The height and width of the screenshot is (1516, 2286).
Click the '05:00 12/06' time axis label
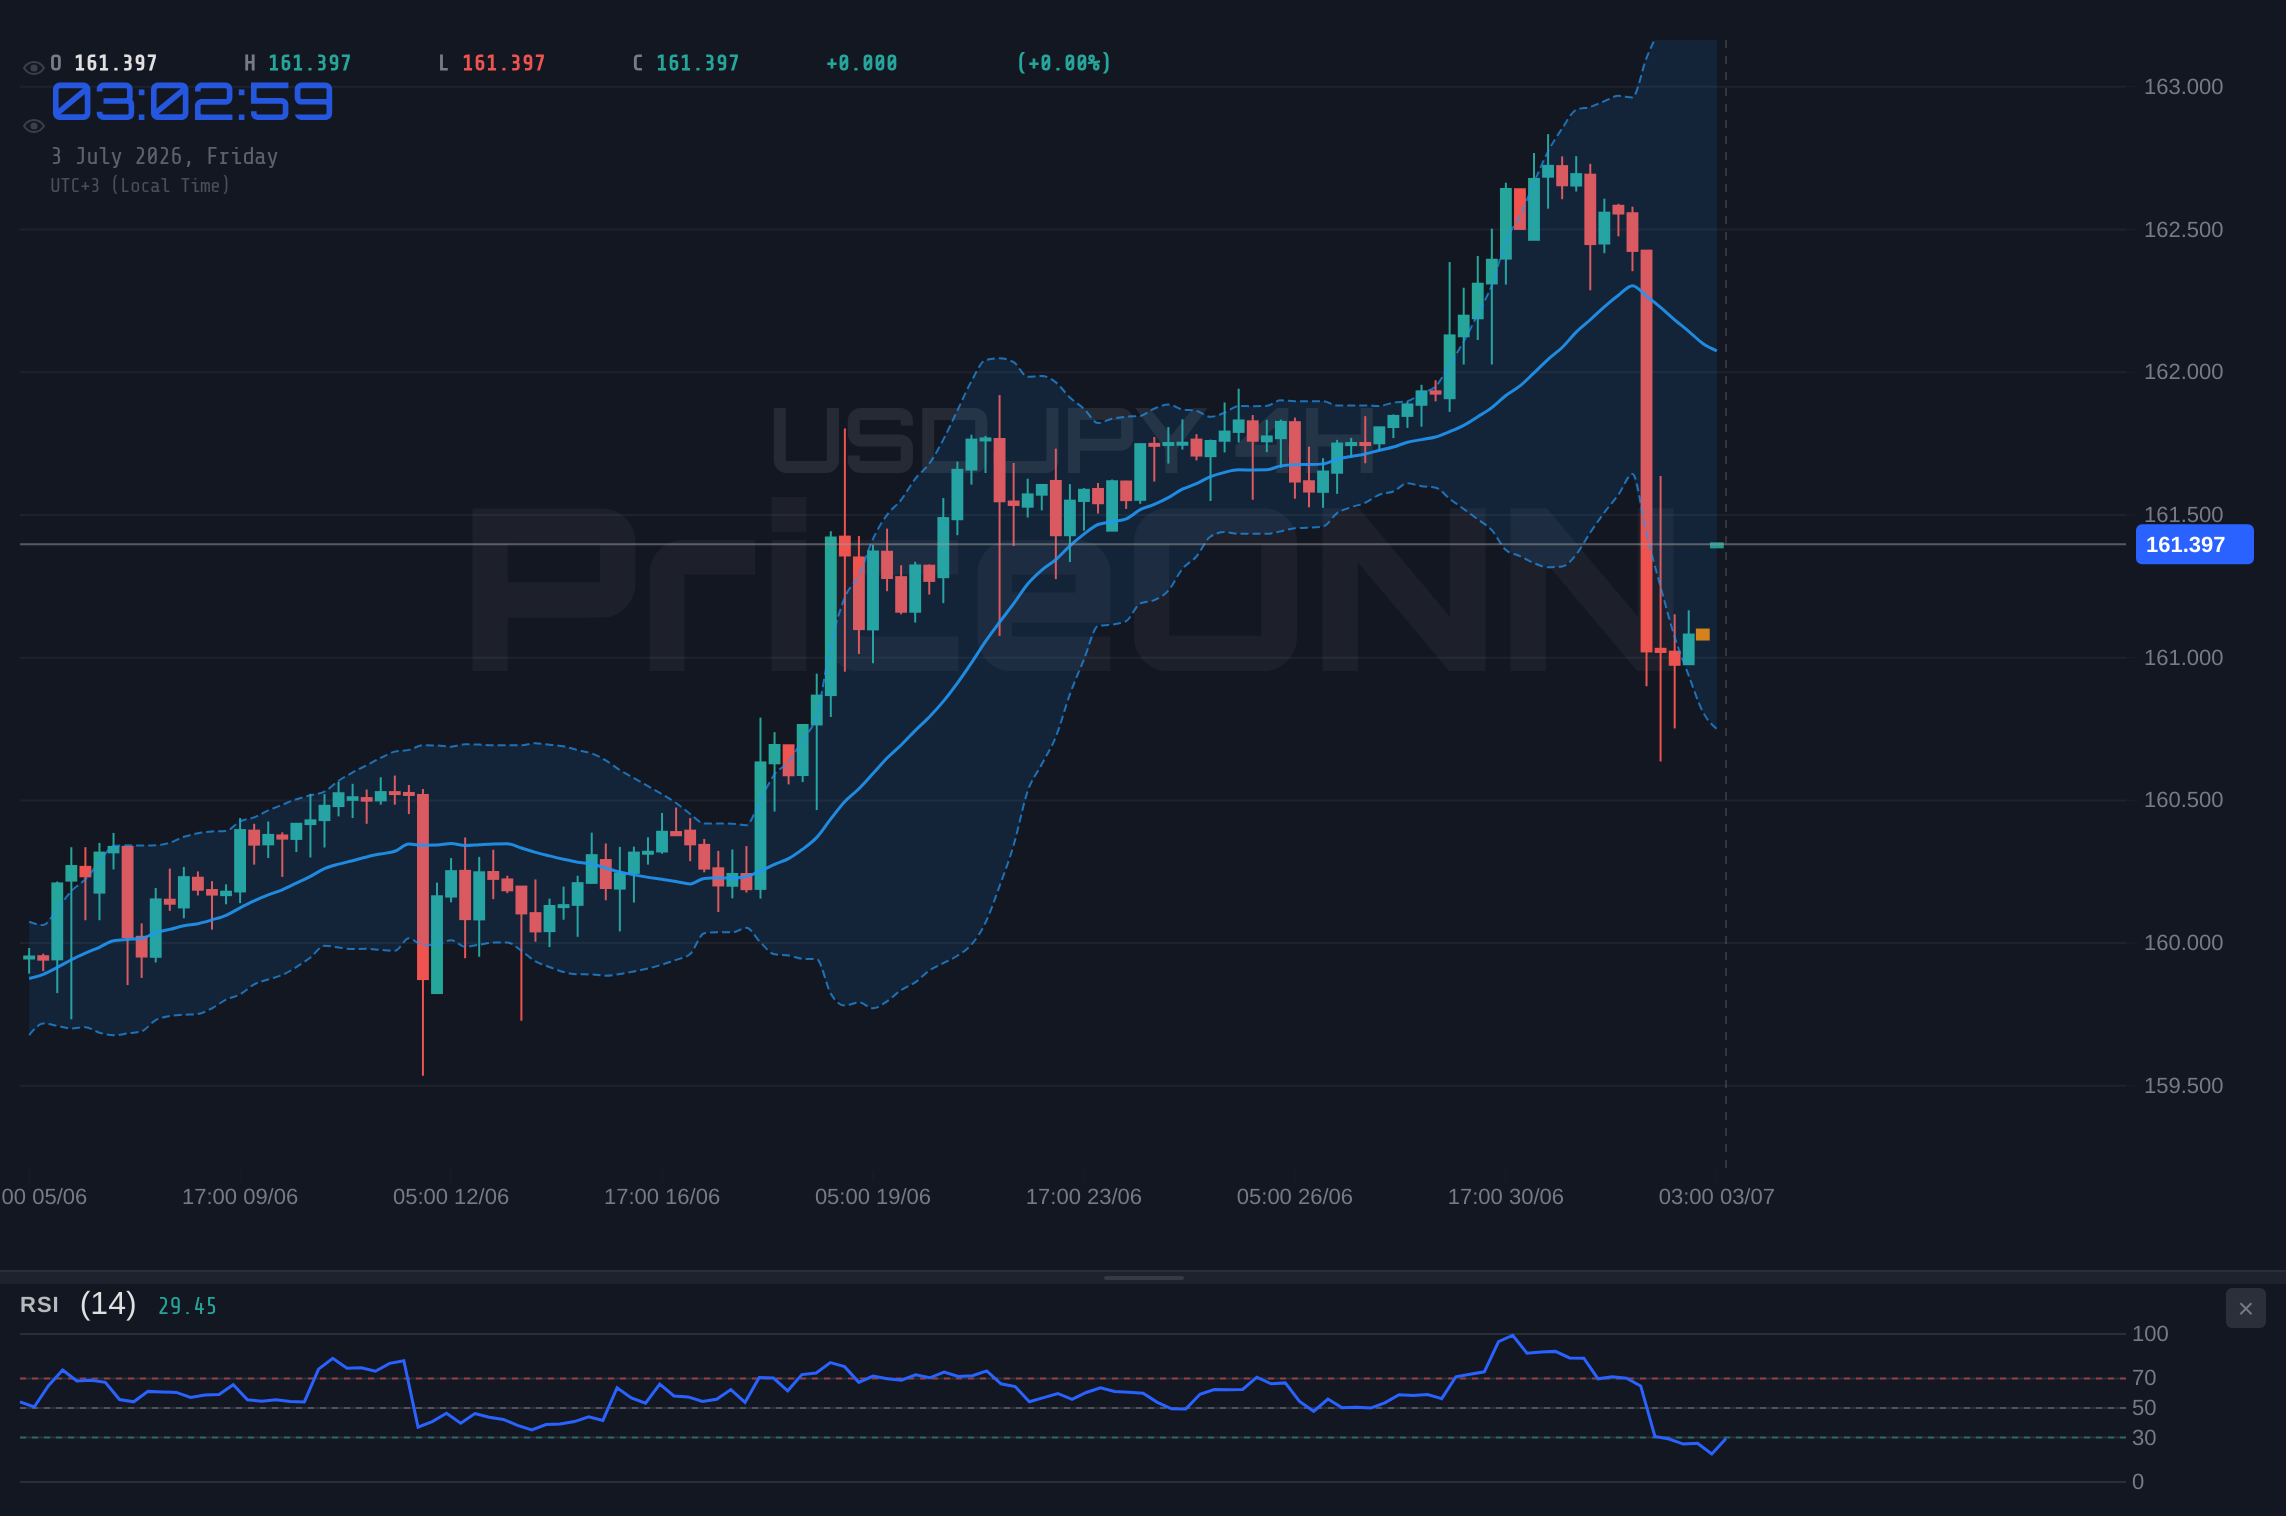pos(451,1197)
